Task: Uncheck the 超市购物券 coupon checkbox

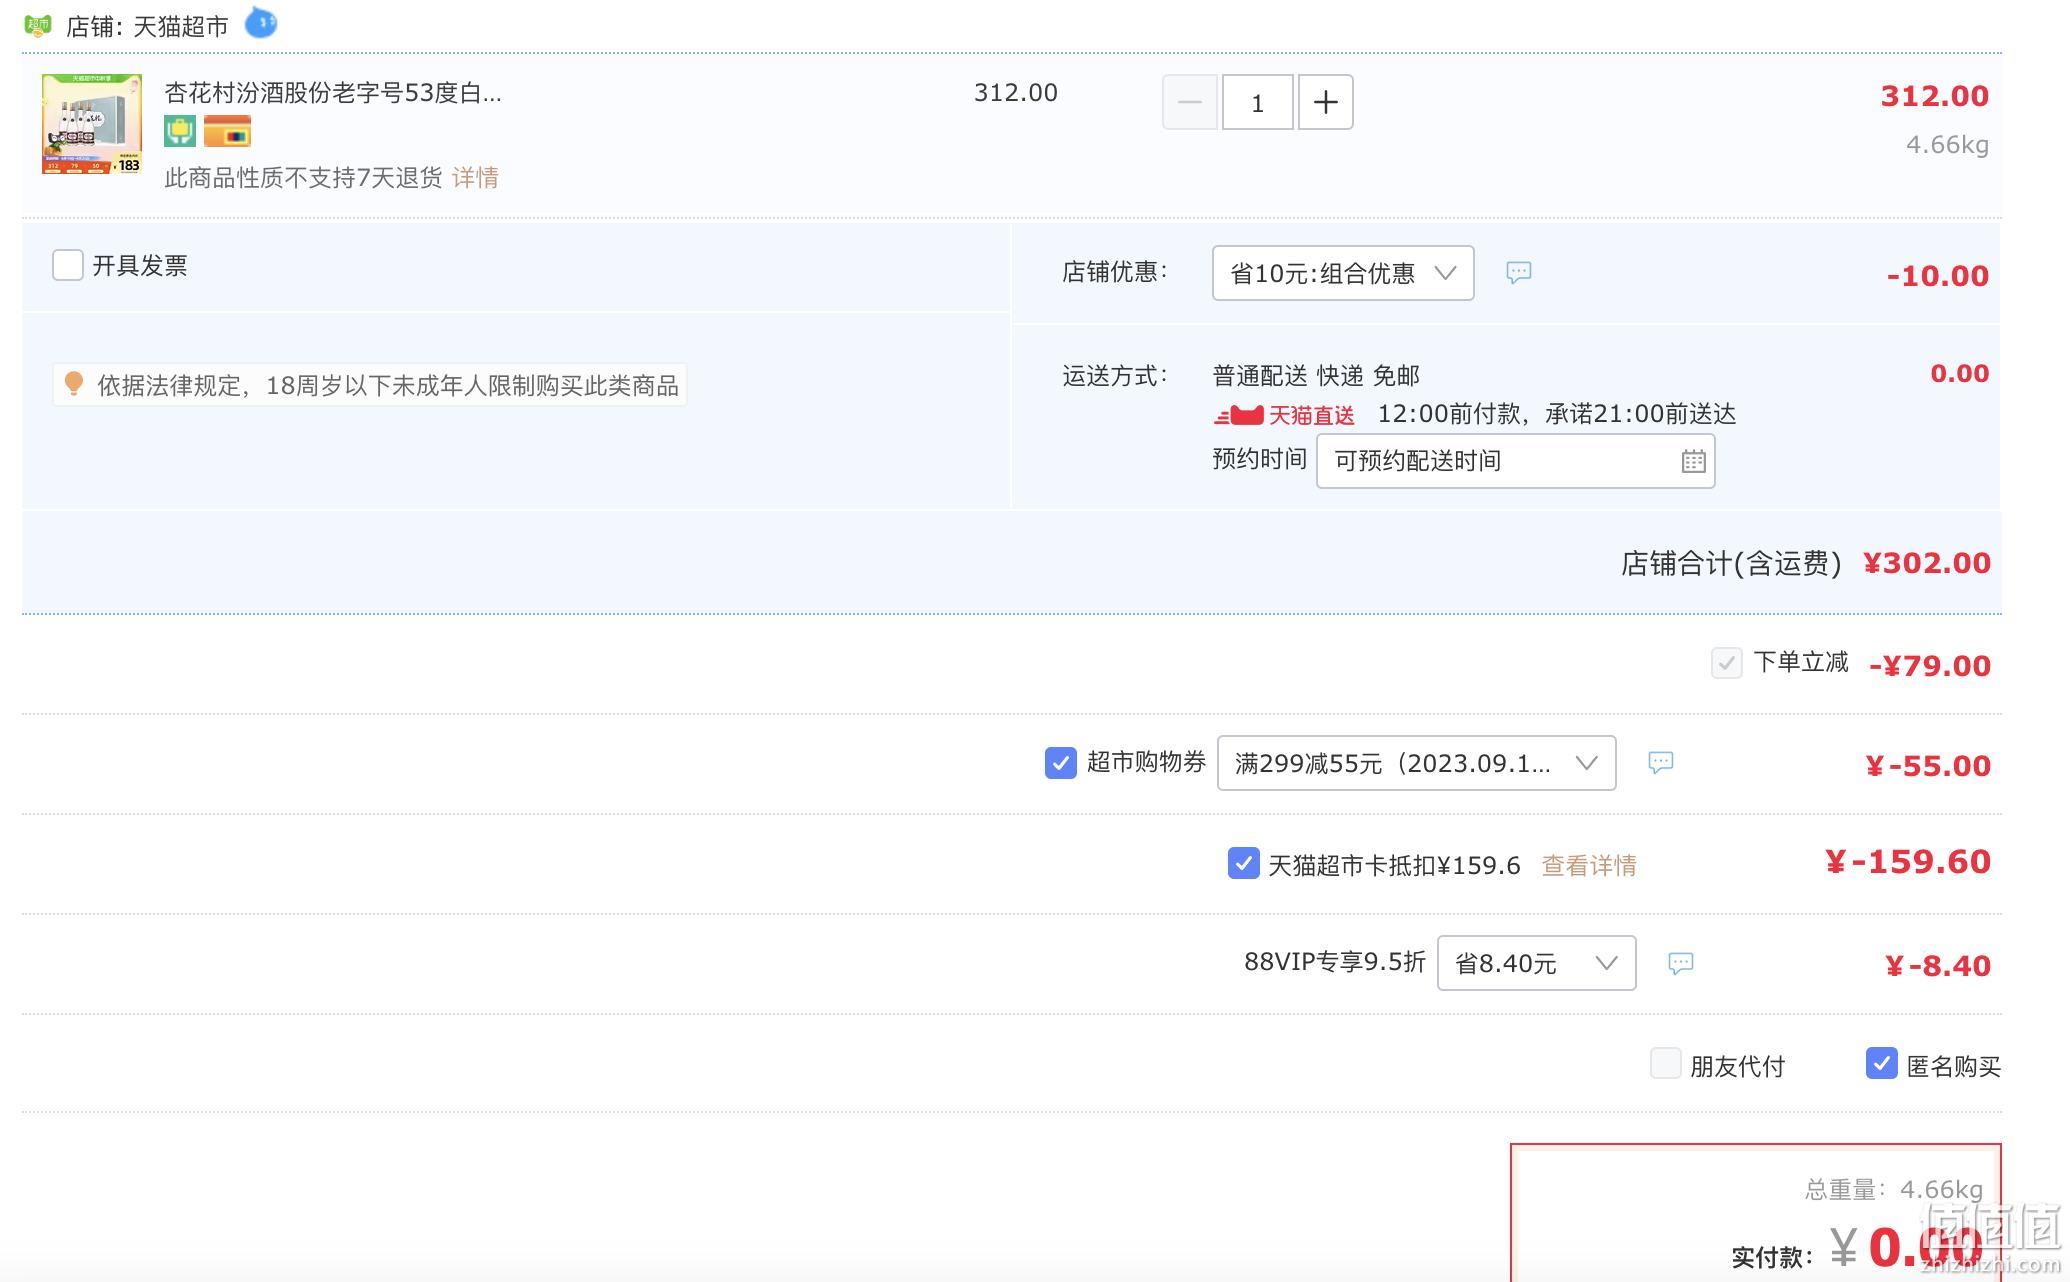Action: [x=1061, y=763]
